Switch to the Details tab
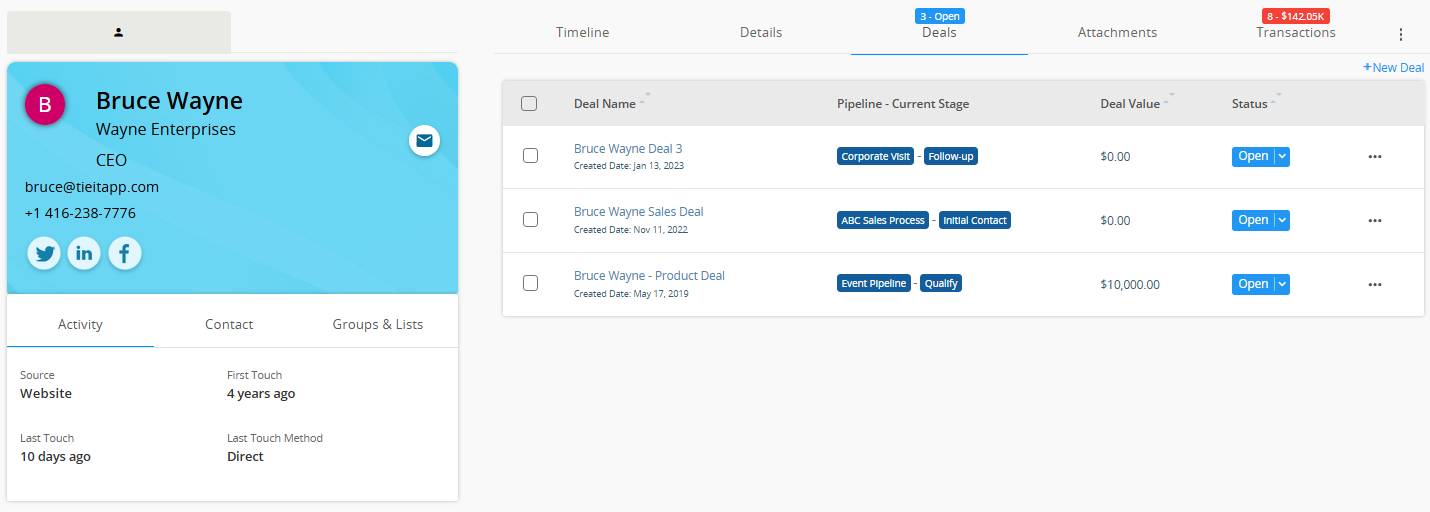The height and width of the screenshot is (512, 1430). click(761, 32)
